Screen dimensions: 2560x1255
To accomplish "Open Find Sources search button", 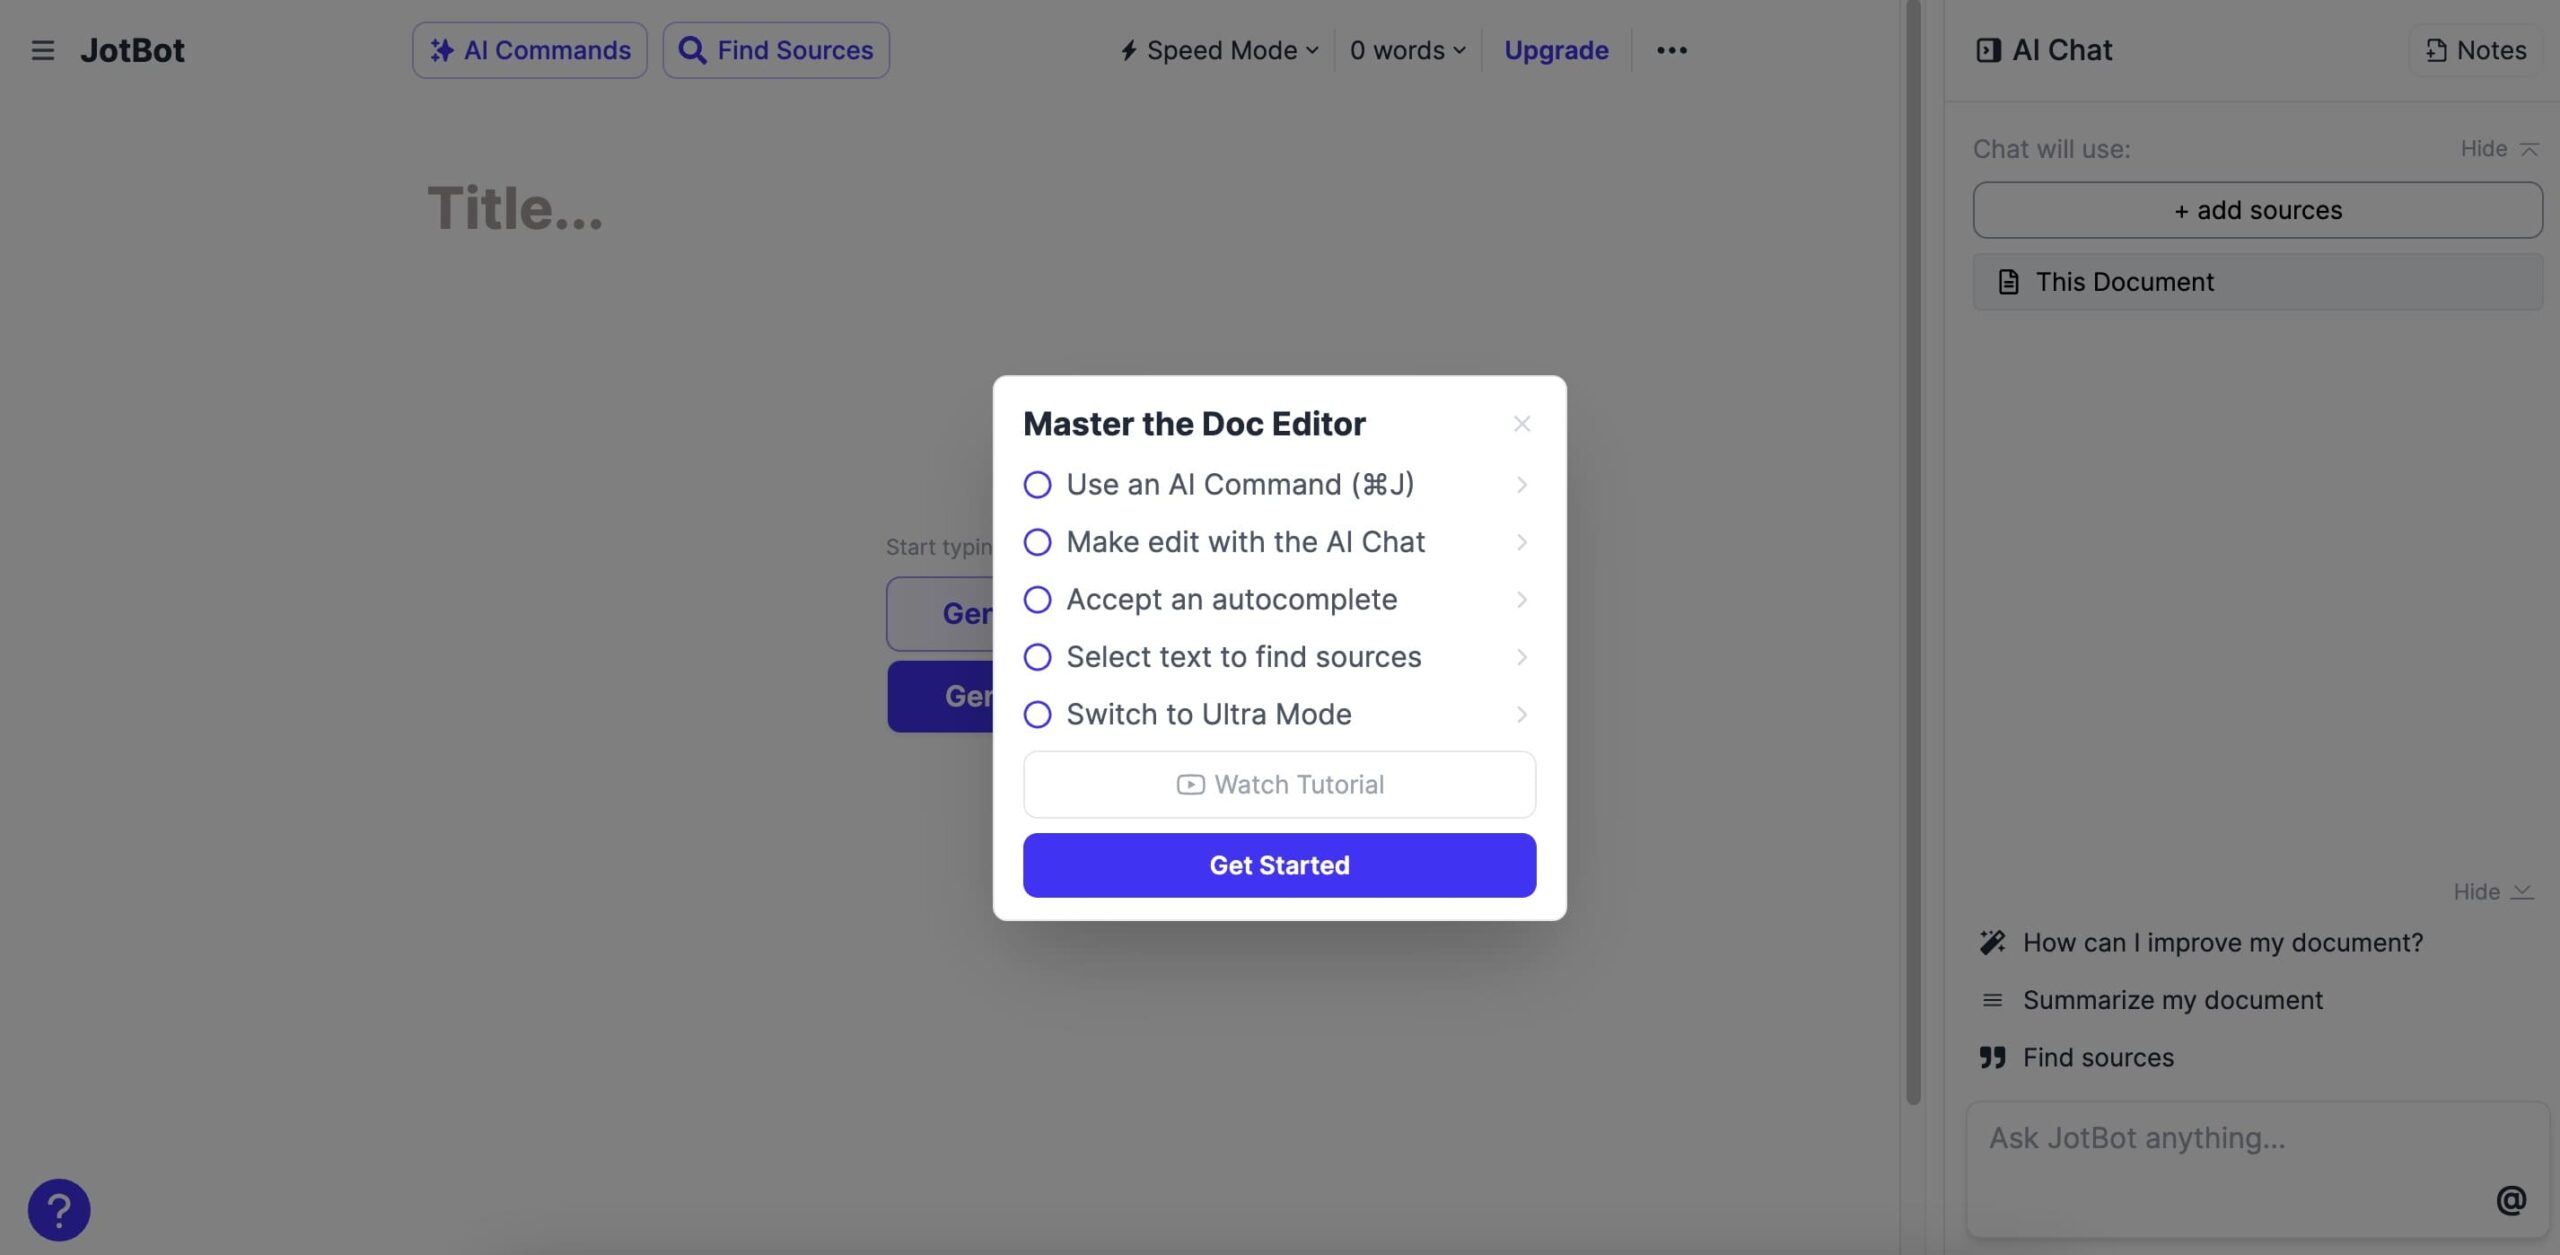I will pos(776,50).
